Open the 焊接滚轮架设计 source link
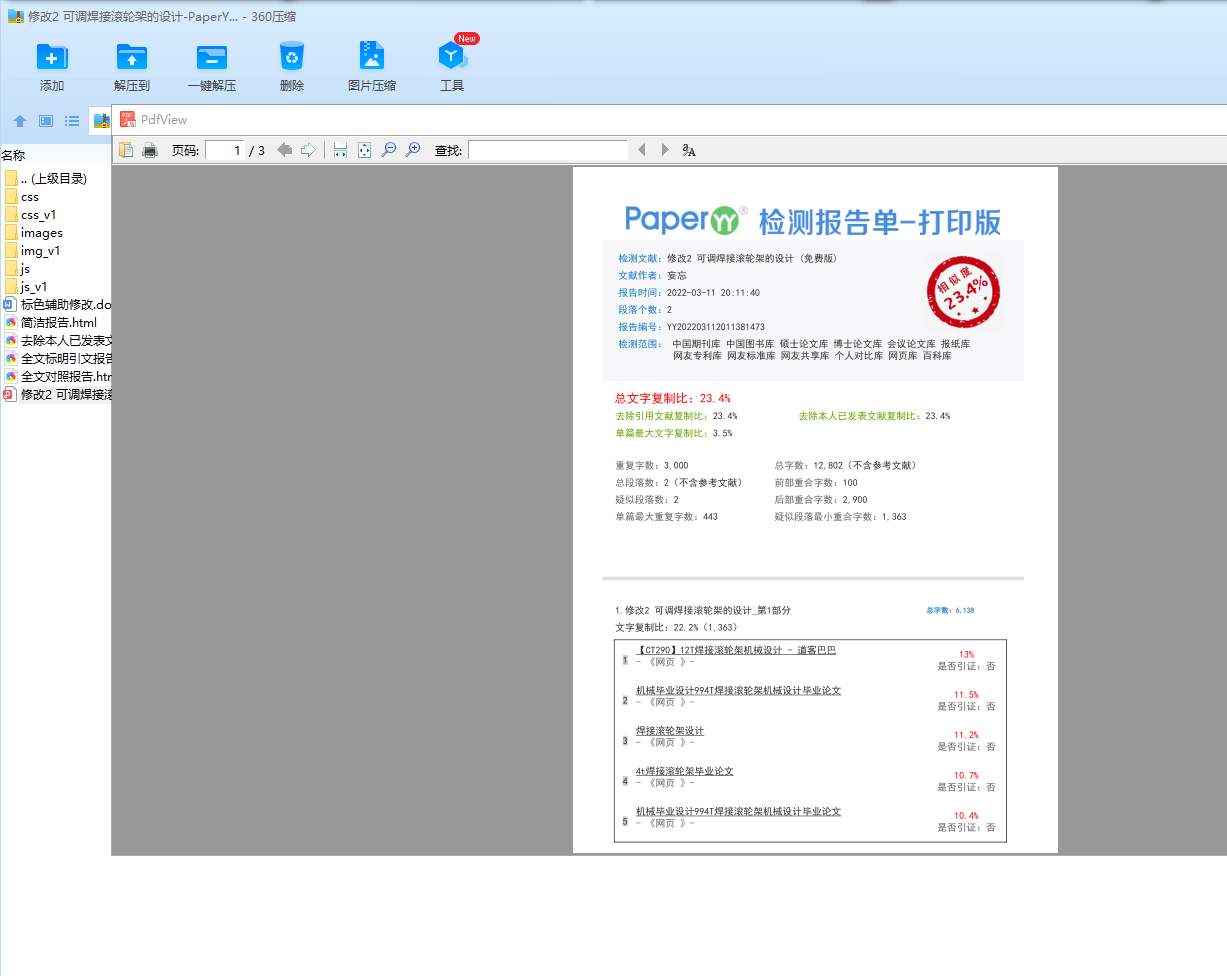This screenshot has width=1227, height=976. [x=670, y=731]
